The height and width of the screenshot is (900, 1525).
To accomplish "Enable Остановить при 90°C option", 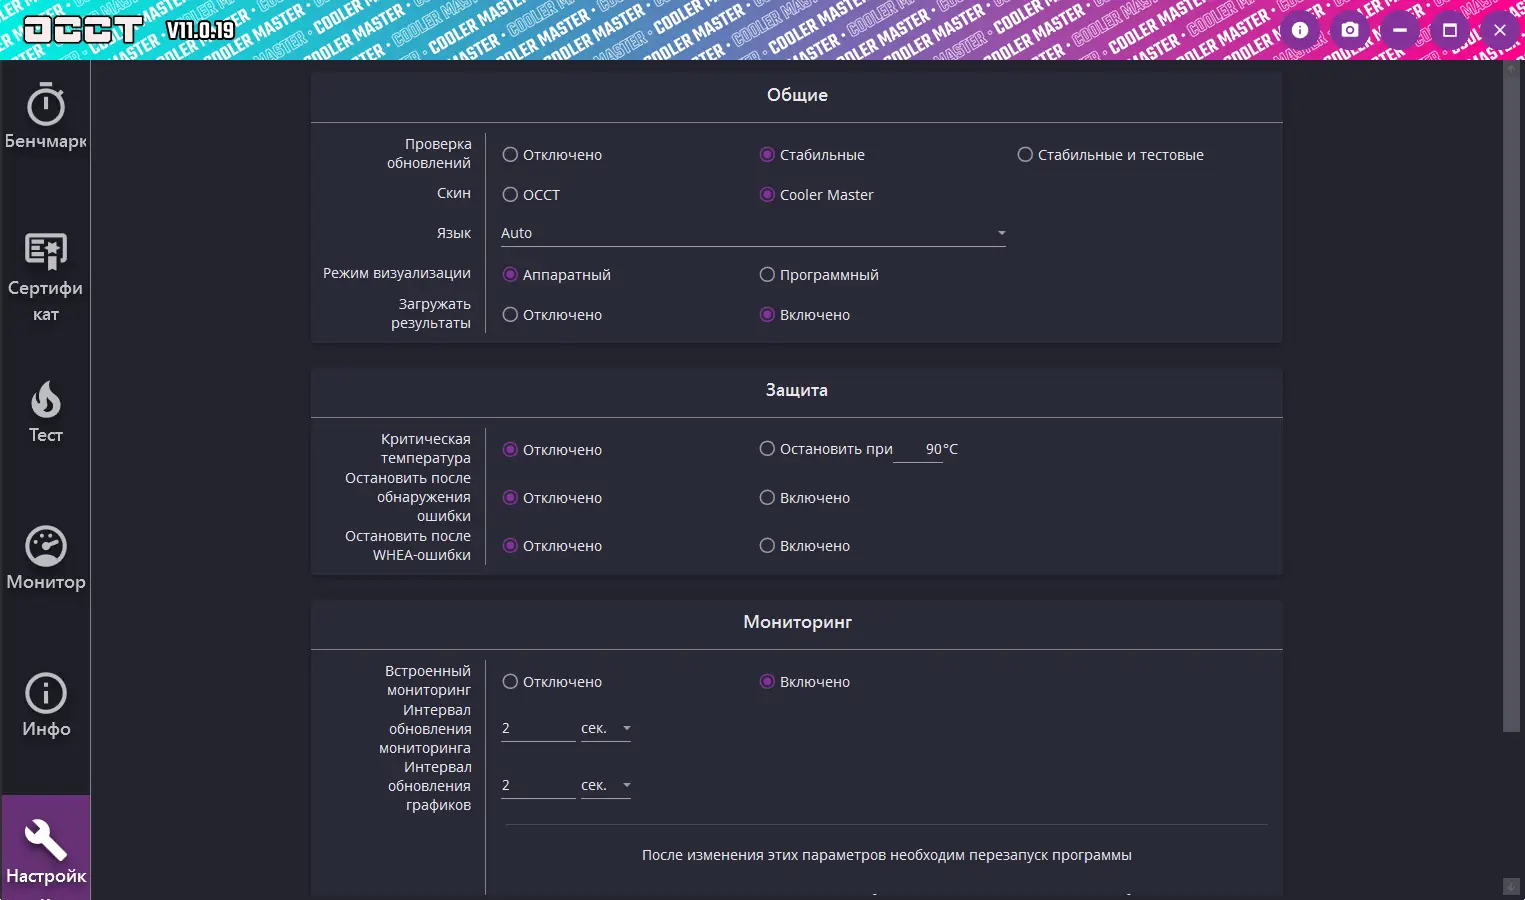I will pos(767,449).
